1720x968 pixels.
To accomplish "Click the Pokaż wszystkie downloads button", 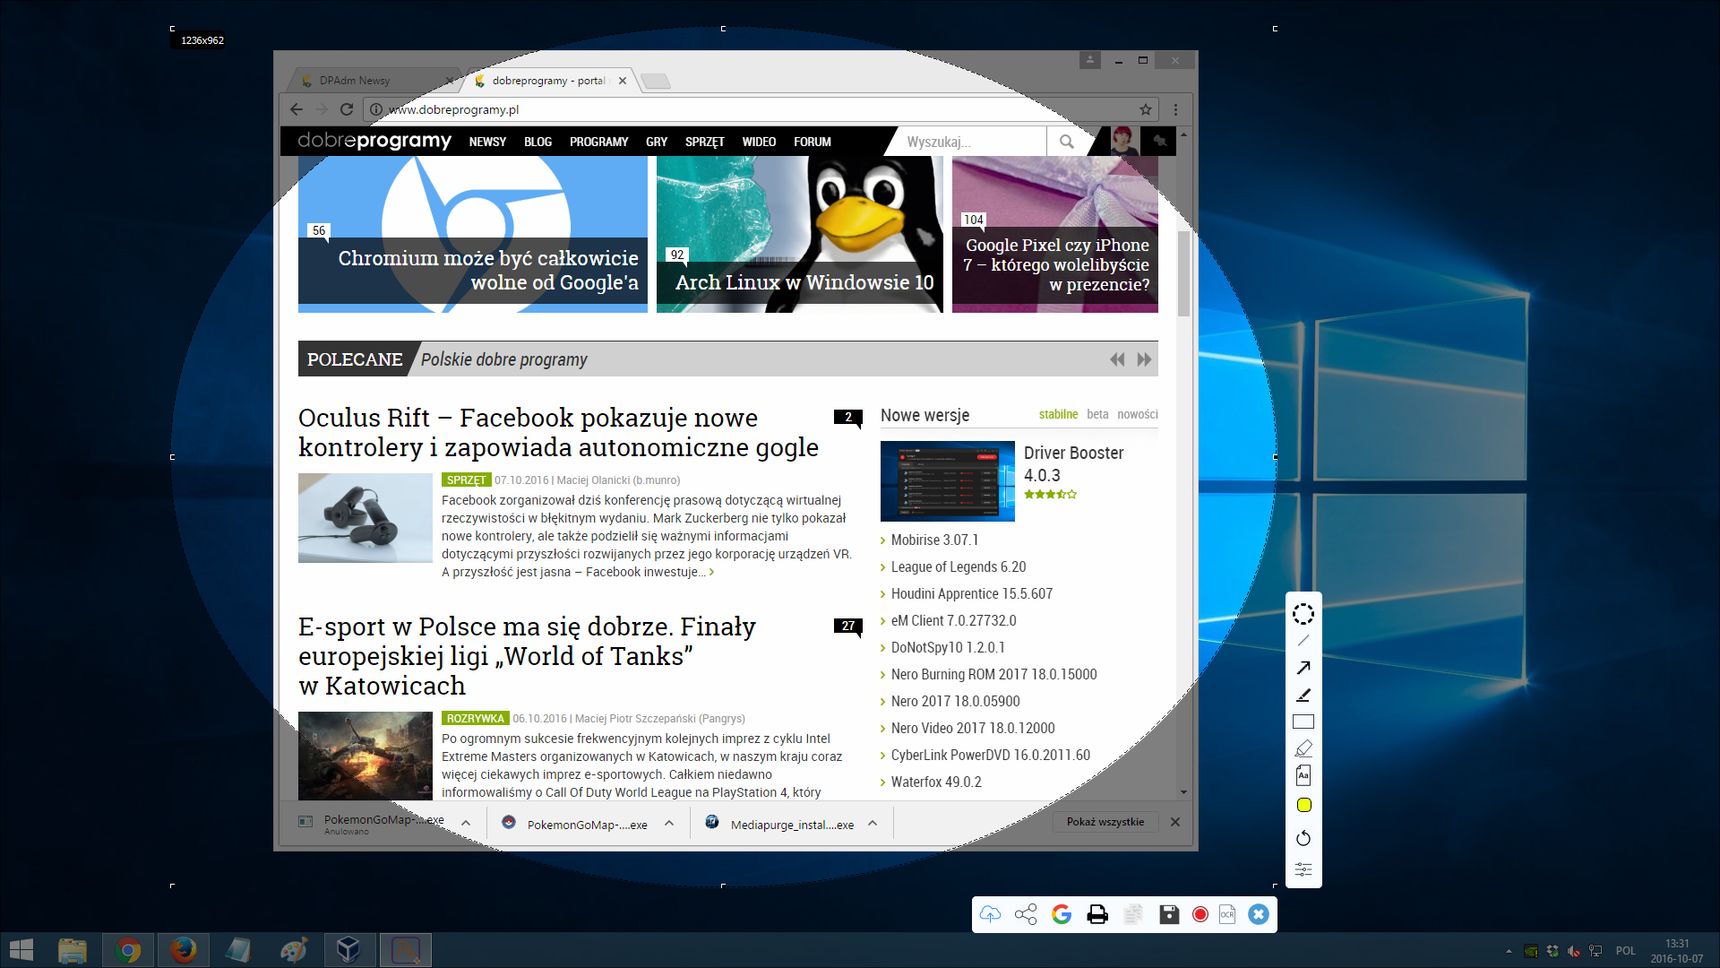I will (x=1105, y=822).
